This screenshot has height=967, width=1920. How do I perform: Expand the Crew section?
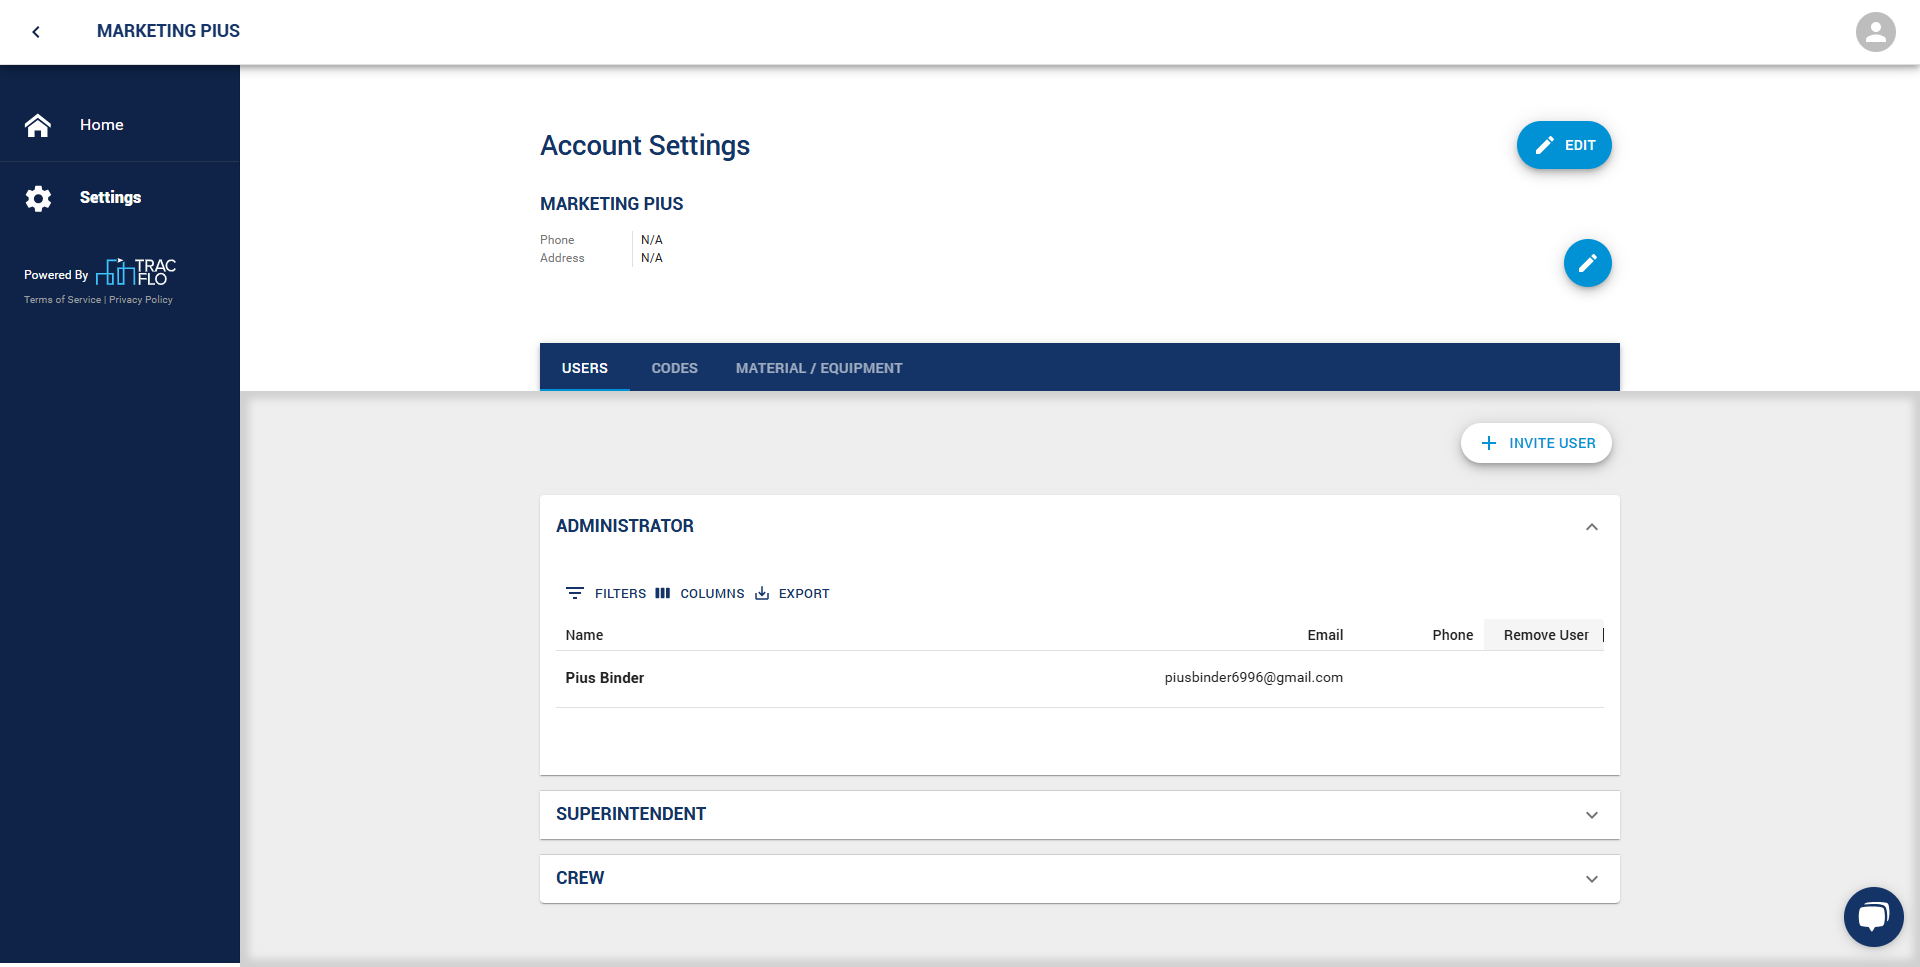[x=1591, y=879]
